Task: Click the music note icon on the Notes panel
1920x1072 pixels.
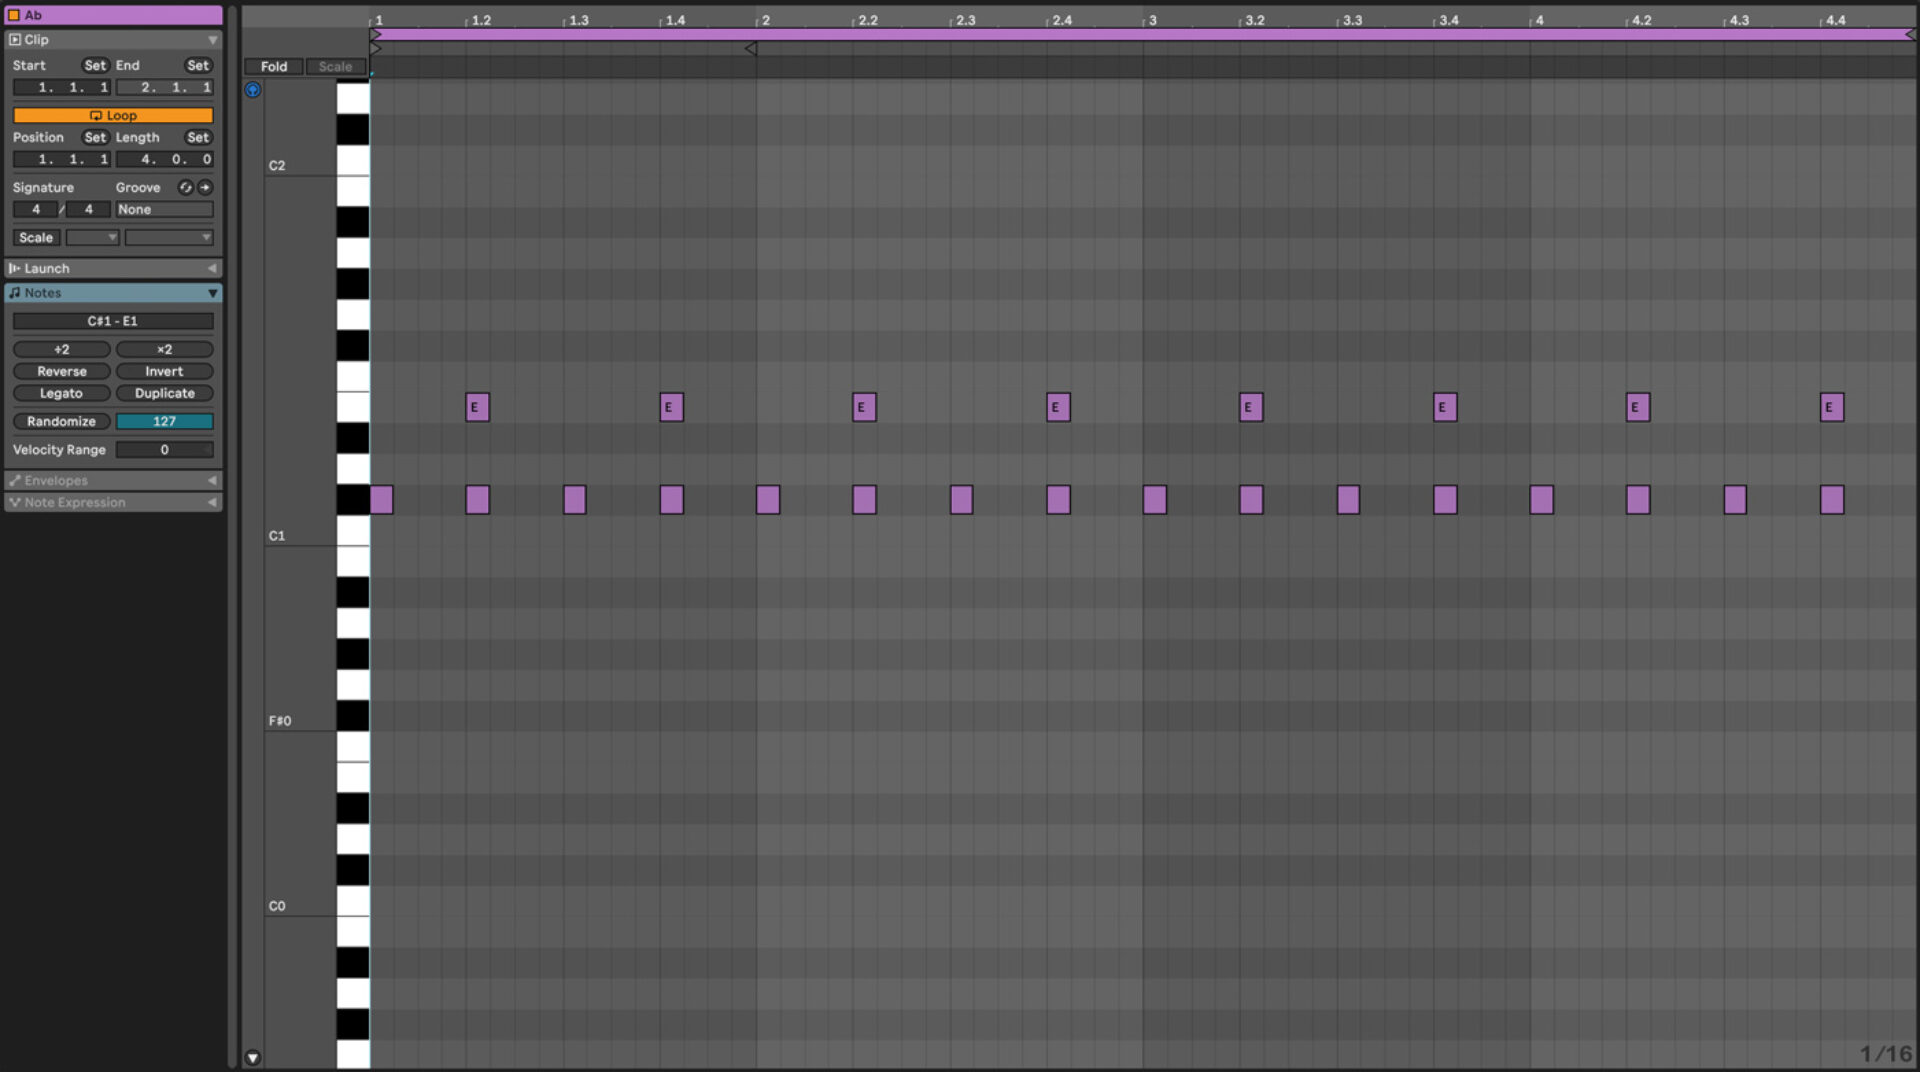Action: (x=15, y=292)
